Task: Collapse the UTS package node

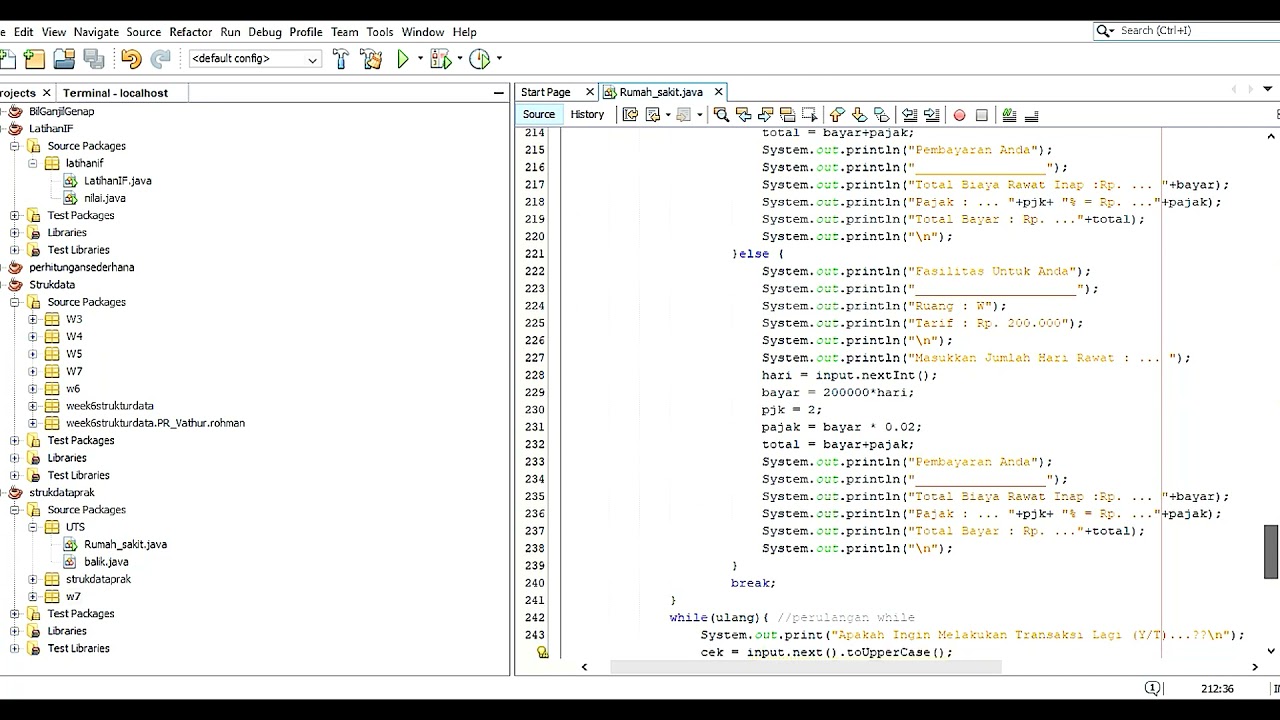Action: [x=33, y=527]
